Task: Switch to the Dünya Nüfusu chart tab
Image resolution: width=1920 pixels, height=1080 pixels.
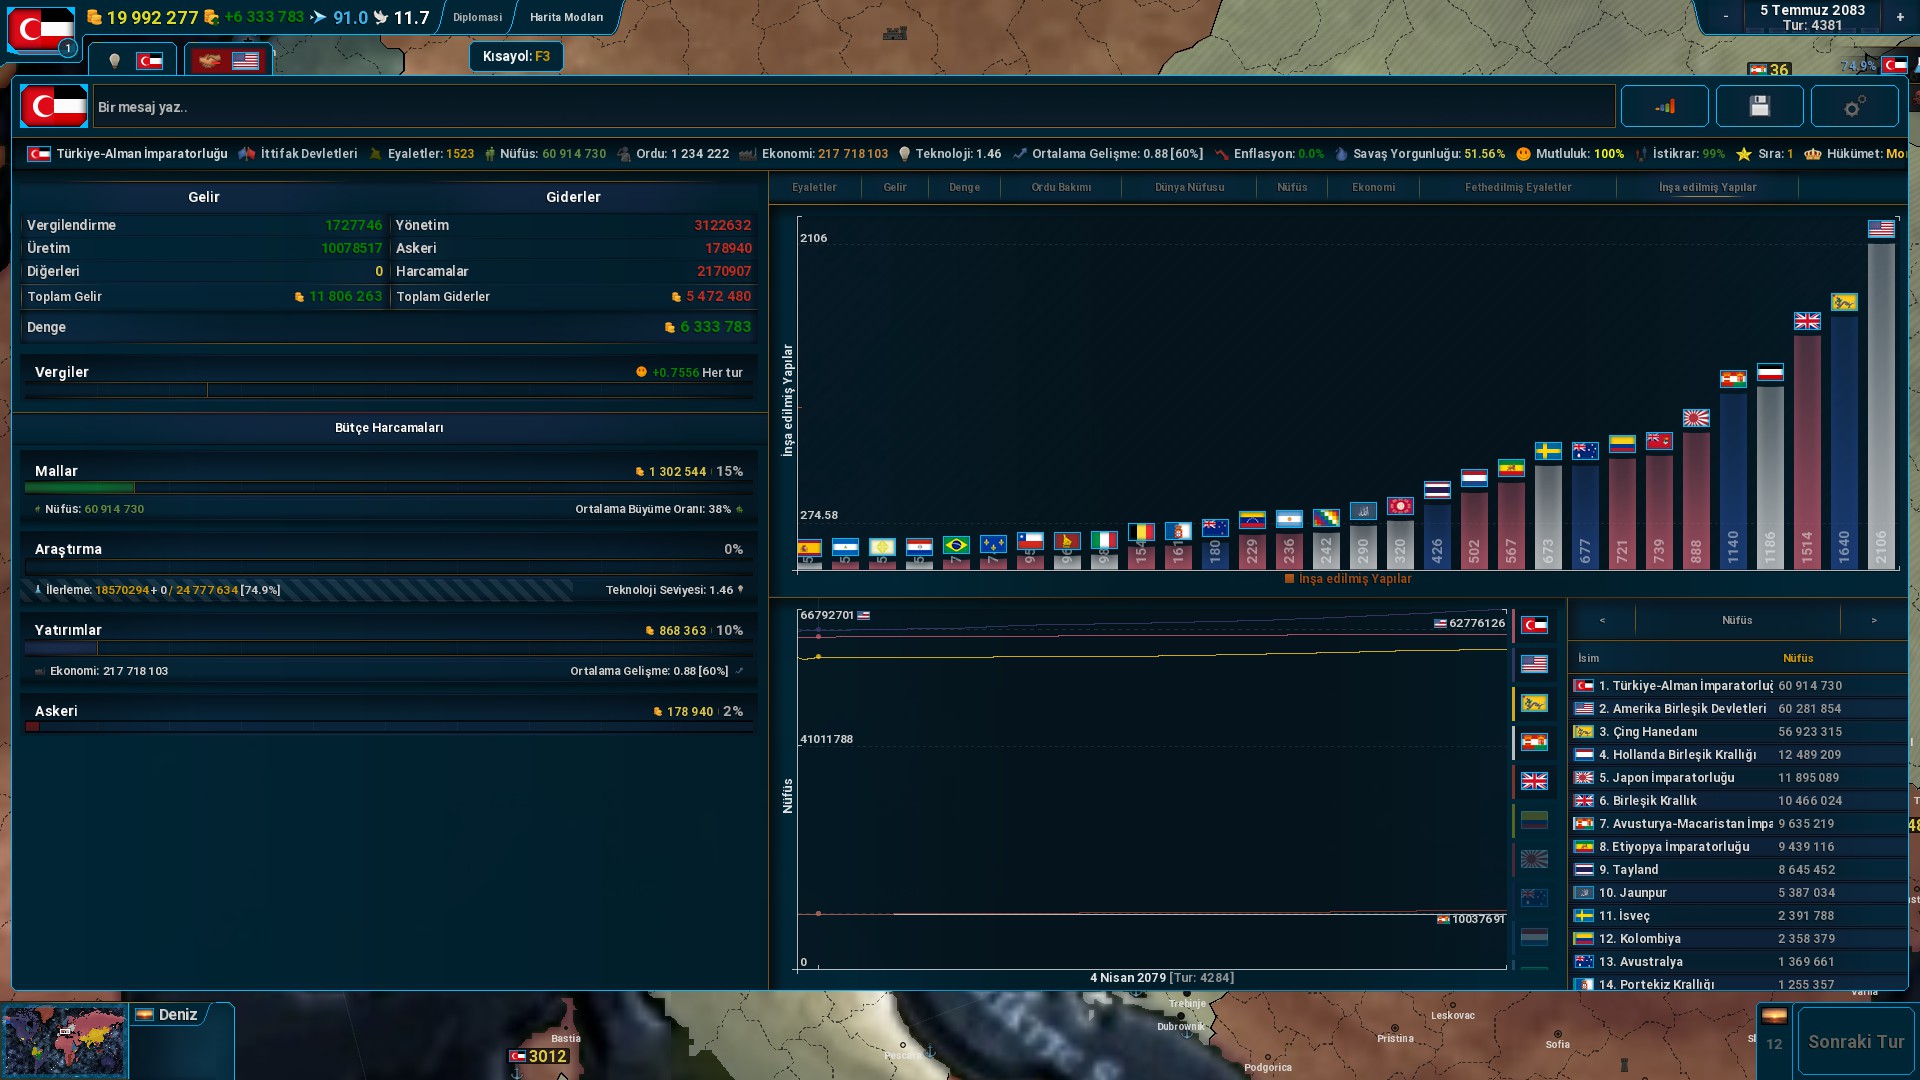Action: (1189, 187)
